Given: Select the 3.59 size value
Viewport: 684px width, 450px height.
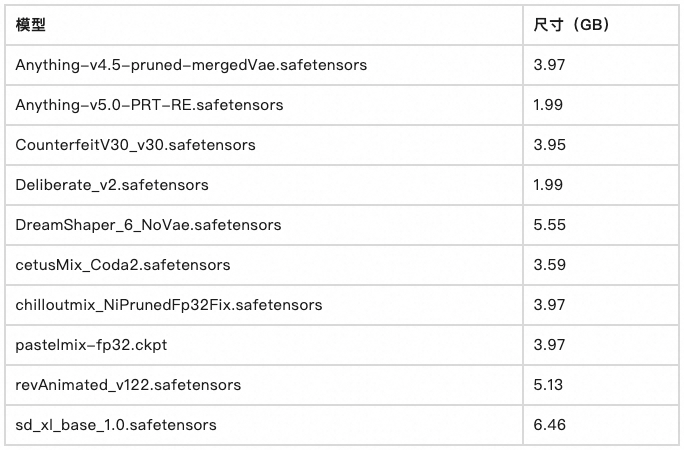Looking at the screenshot, I should click(x=550, y=265).
